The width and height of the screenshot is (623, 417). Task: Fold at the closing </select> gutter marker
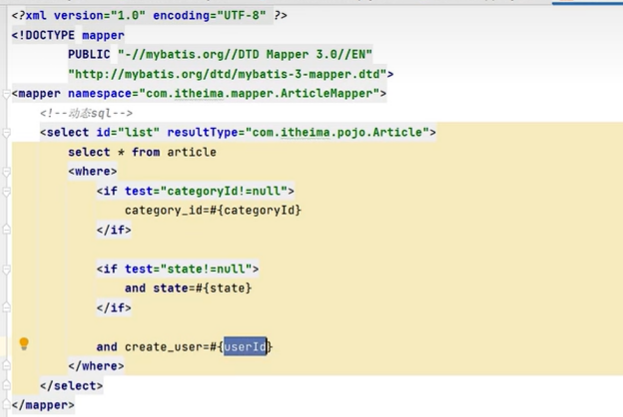[6, 384]
